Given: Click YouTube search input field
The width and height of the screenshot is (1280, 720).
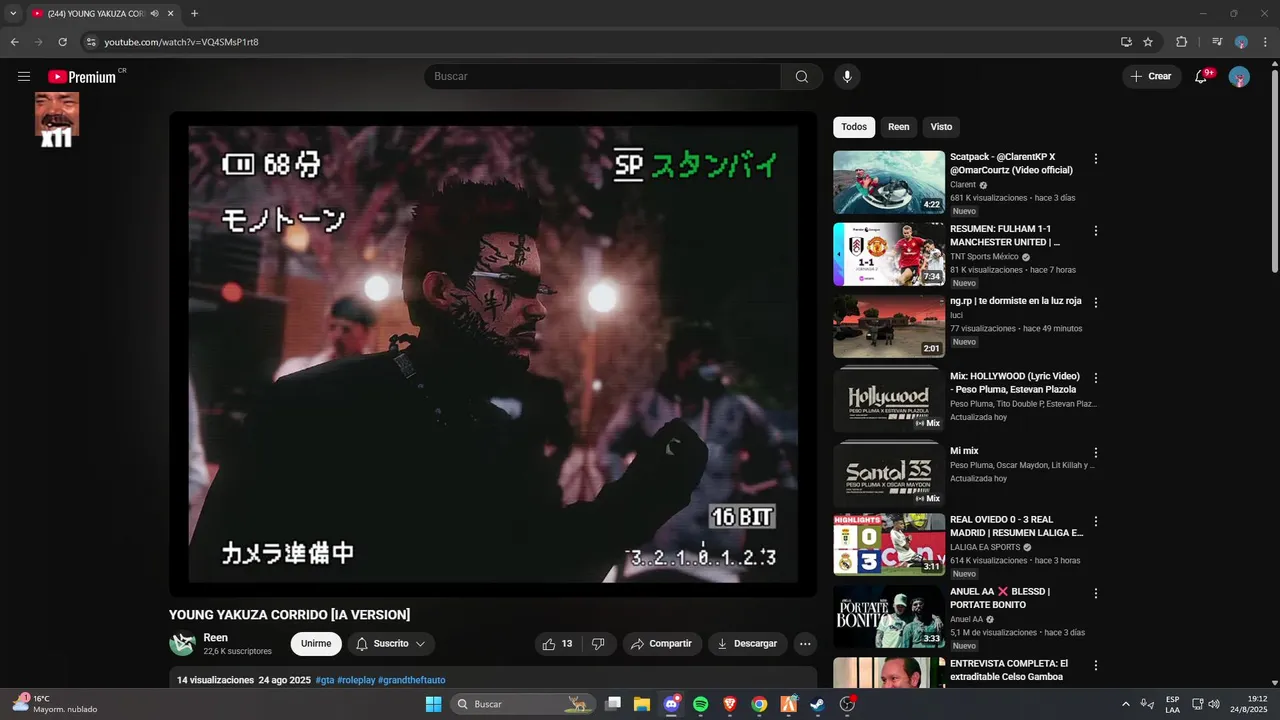Looking at the screenshot, I should click(602, 77).
